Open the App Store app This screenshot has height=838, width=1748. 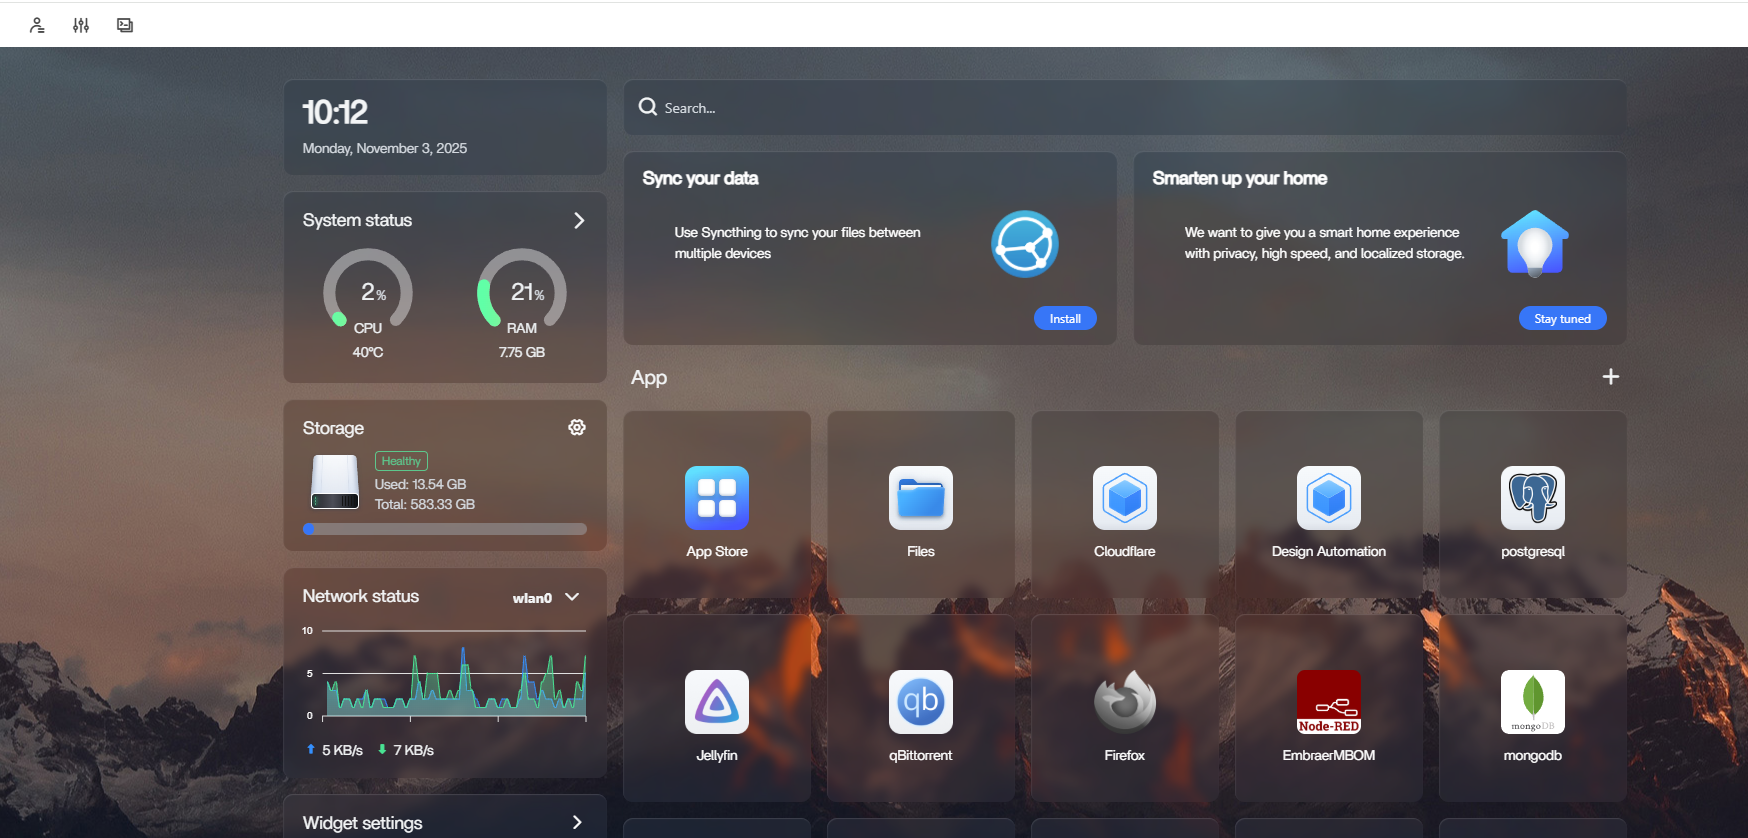tap(716, 498)
